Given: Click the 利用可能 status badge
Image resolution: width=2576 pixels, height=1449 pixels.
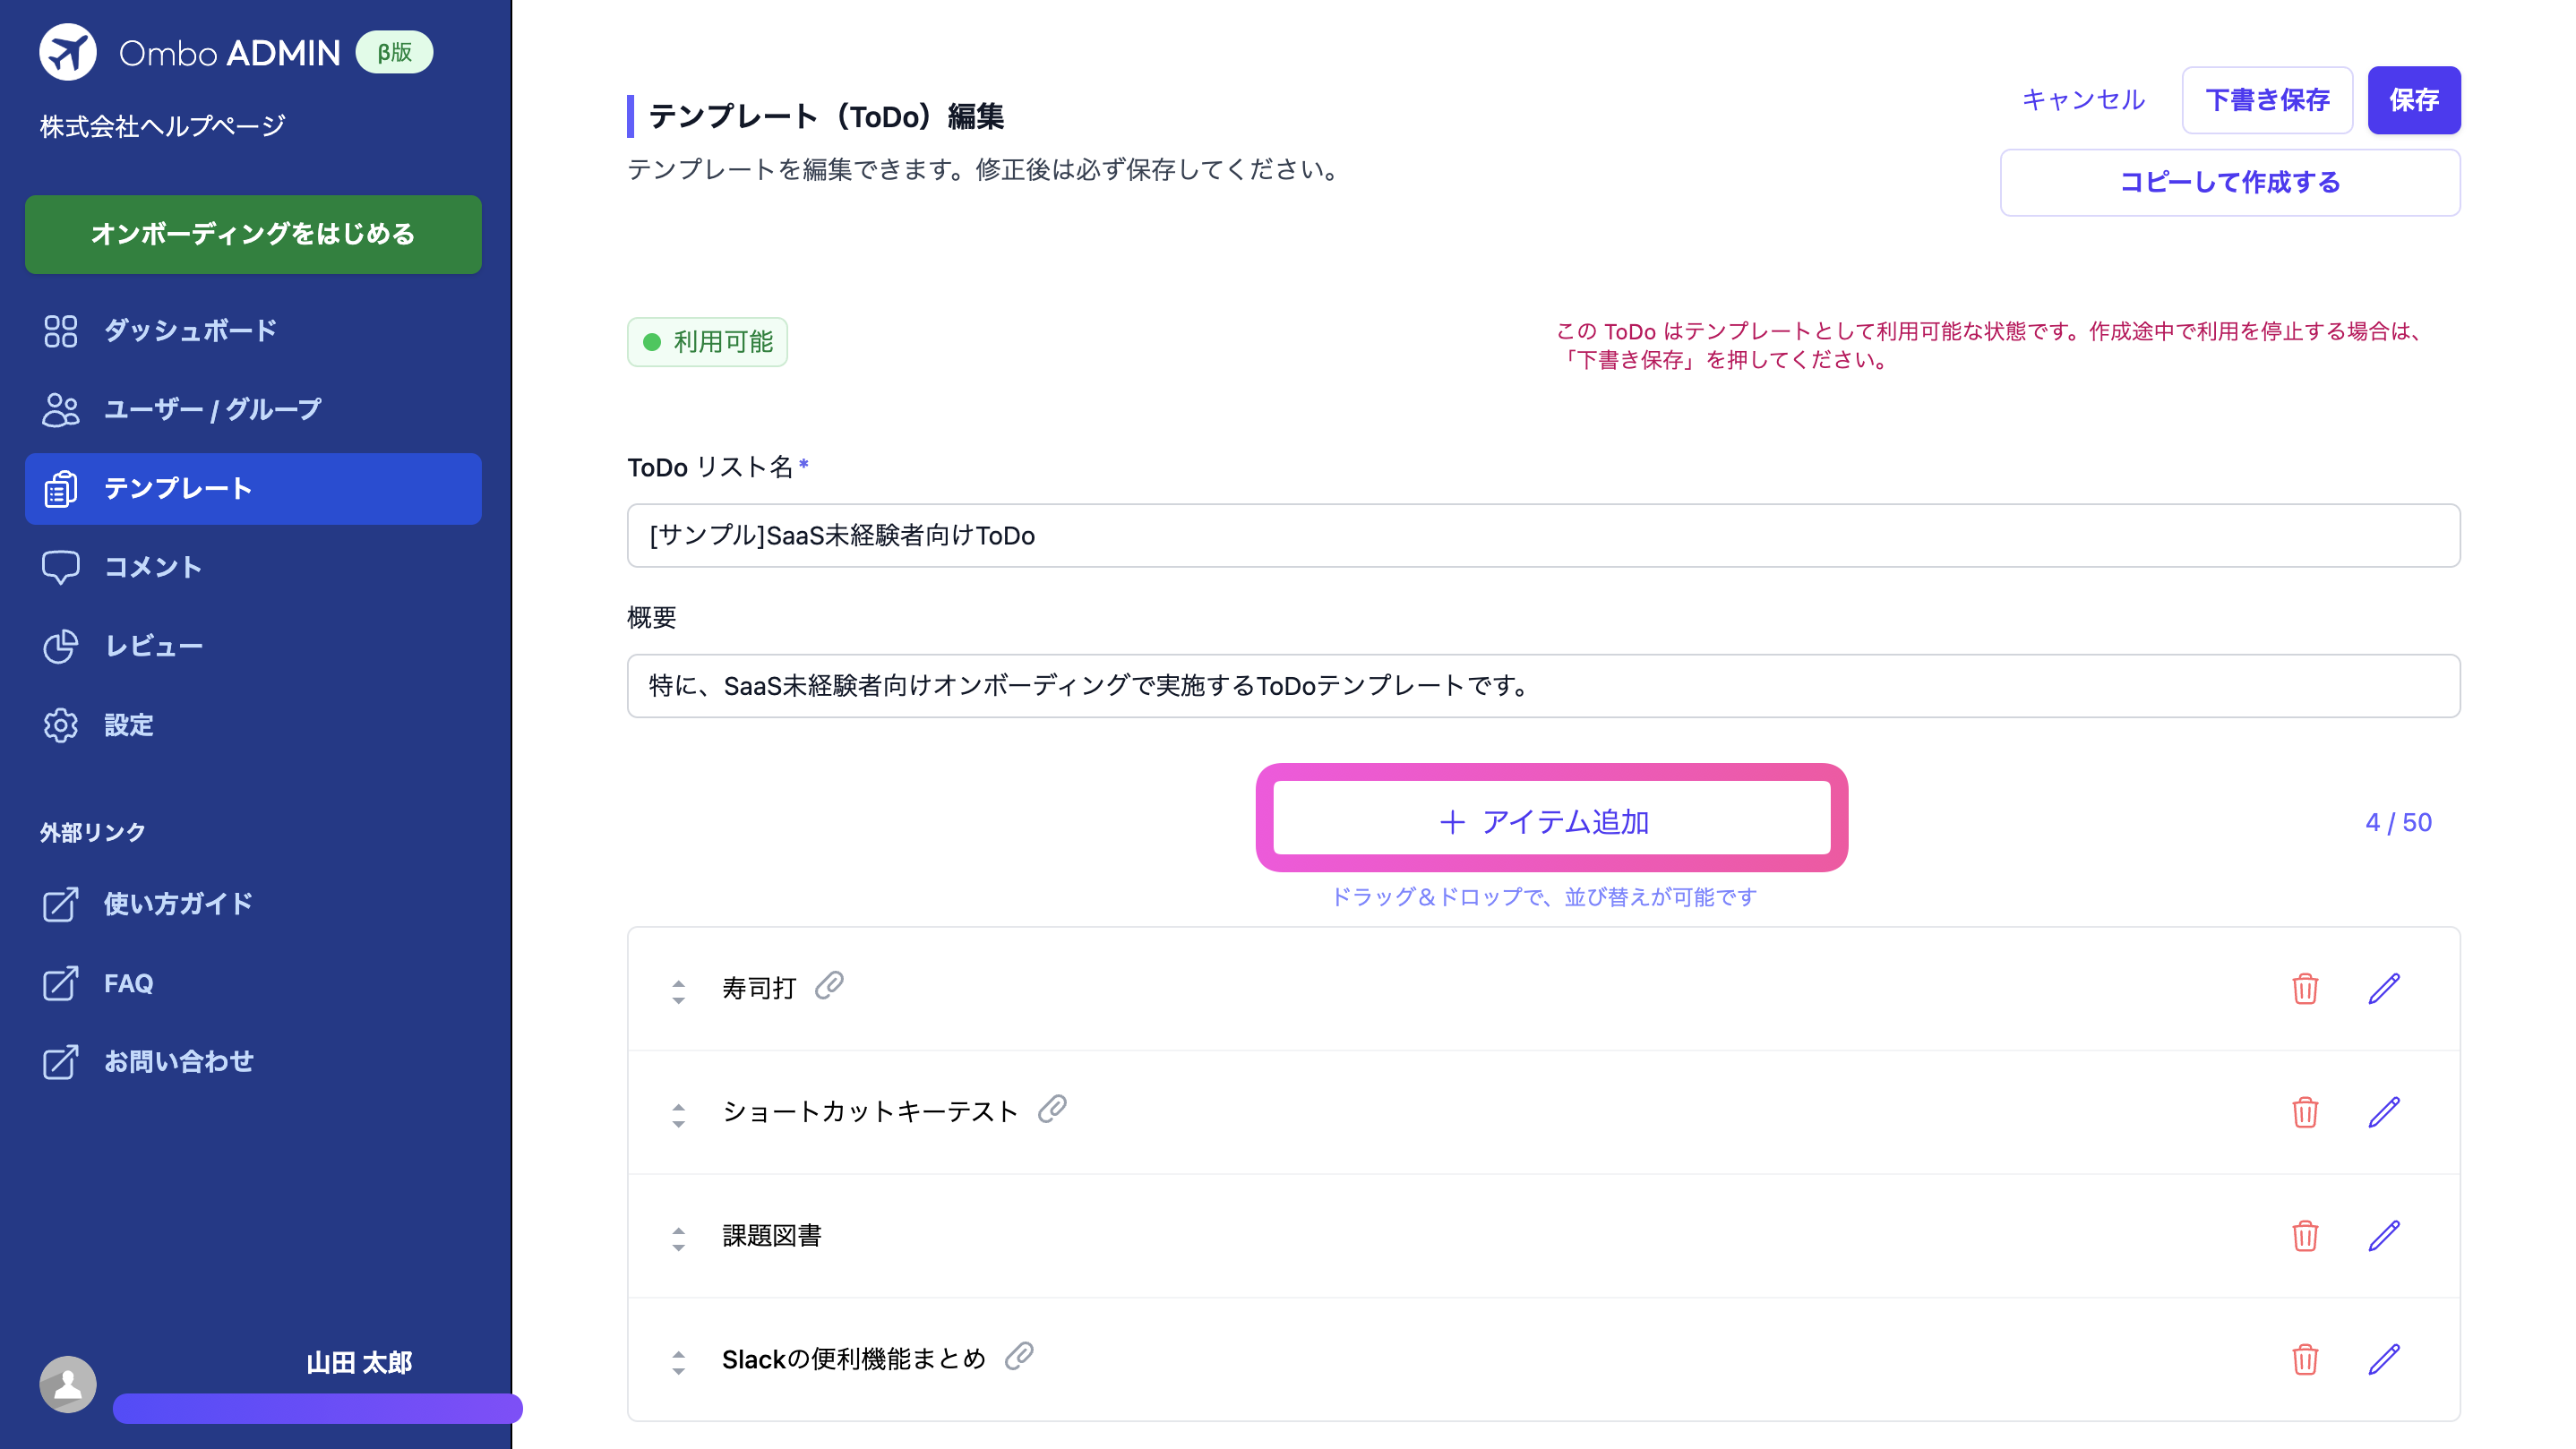Looking at the screenshot, I should click(707, 343).
